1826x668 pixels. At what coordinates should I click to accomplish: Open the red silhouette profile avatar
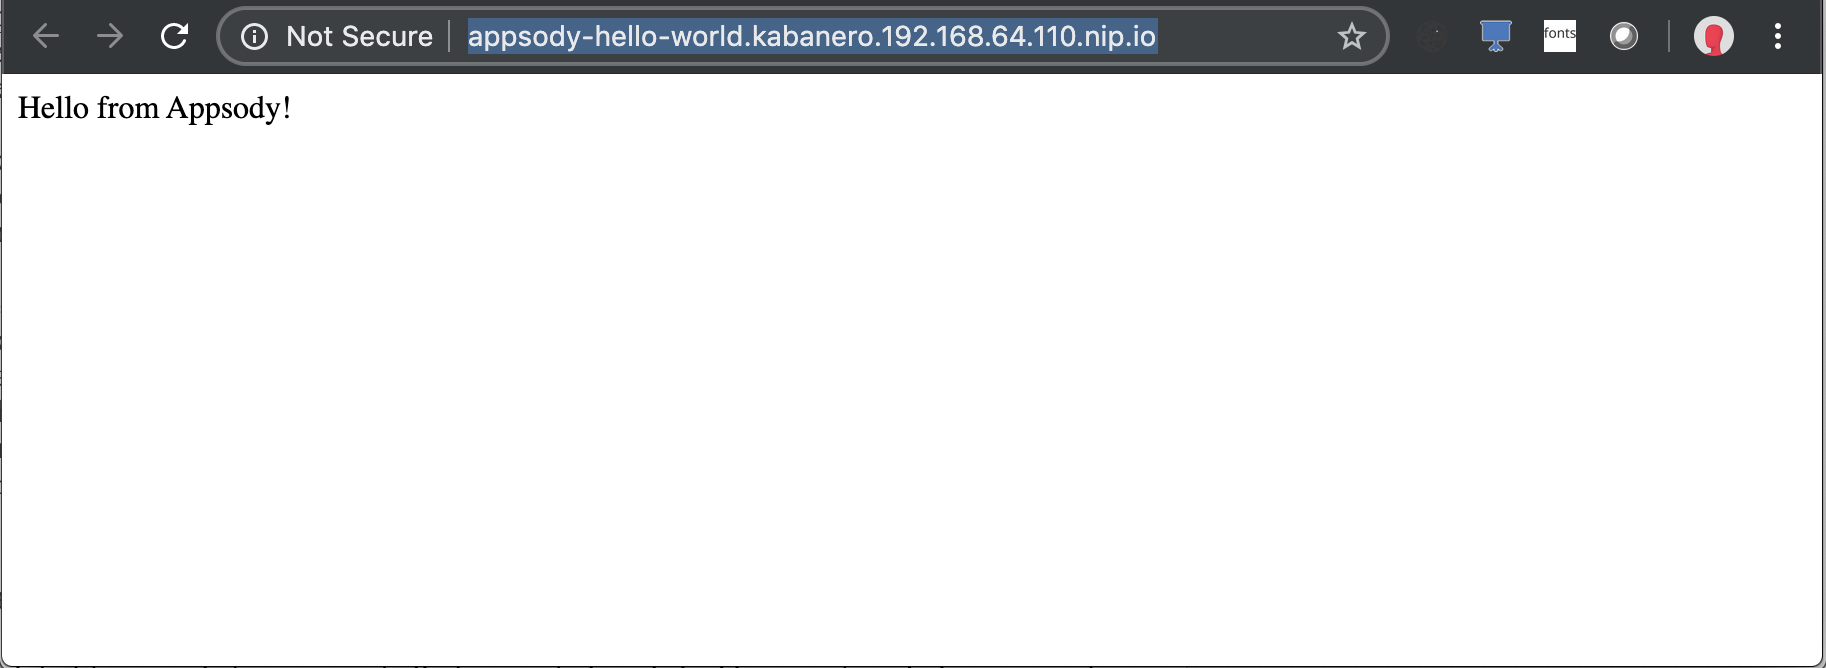(1713, 37)
